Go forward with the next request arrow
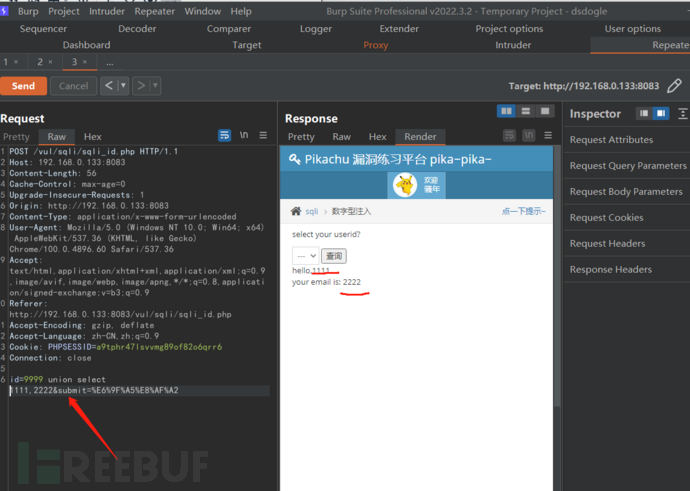Screen dimensions: 690x491 click(x=141, y=85)
